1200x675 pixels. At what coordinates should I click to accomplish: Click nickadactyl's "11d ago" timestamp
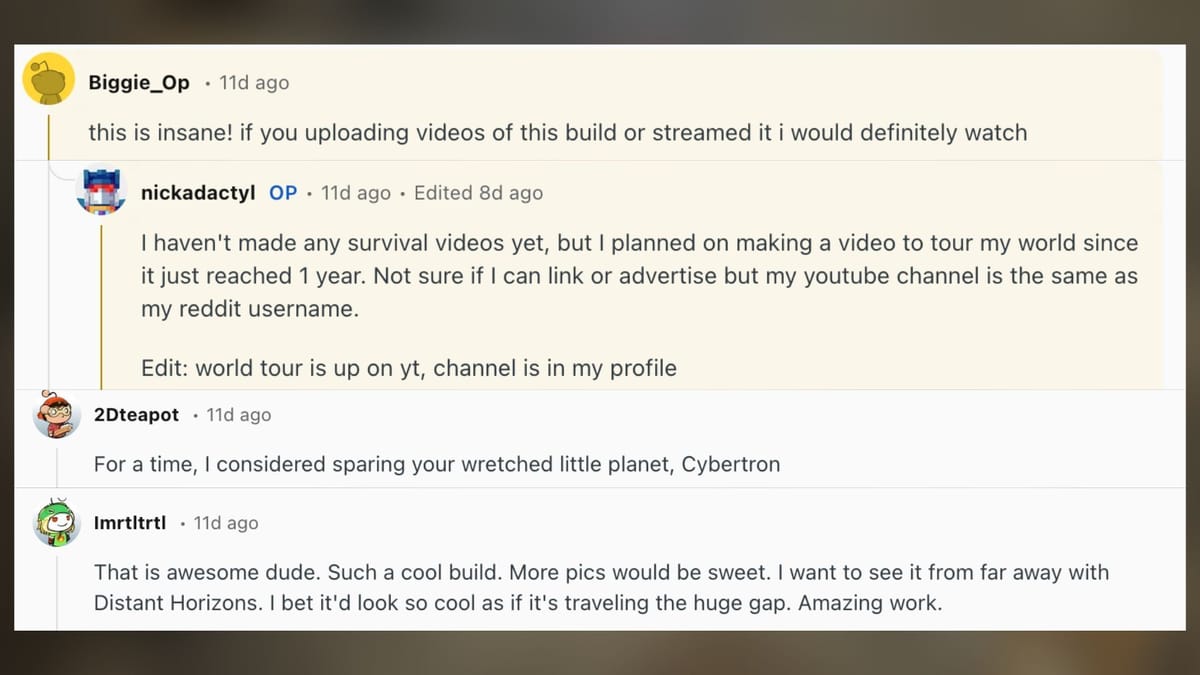click(x=356, y=193)
